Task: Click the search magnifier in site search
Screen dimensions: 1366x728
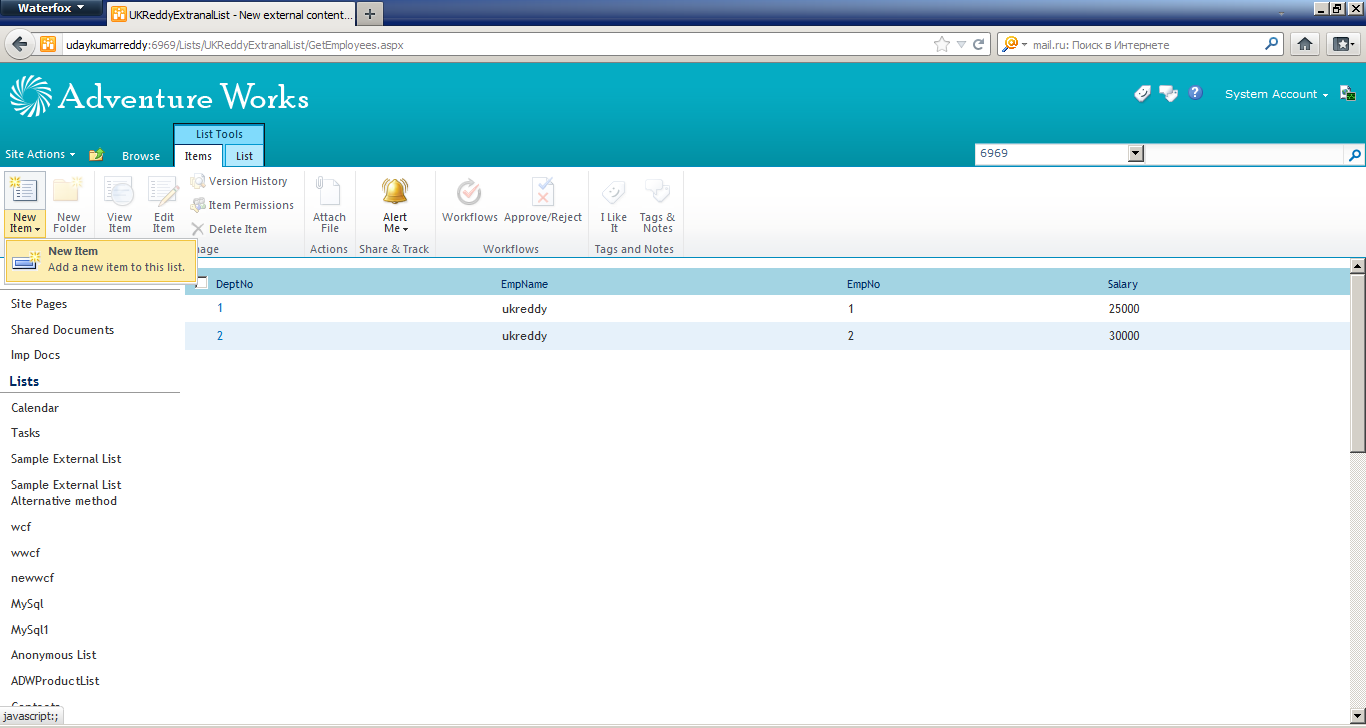Action: (x=1355, y=155)
